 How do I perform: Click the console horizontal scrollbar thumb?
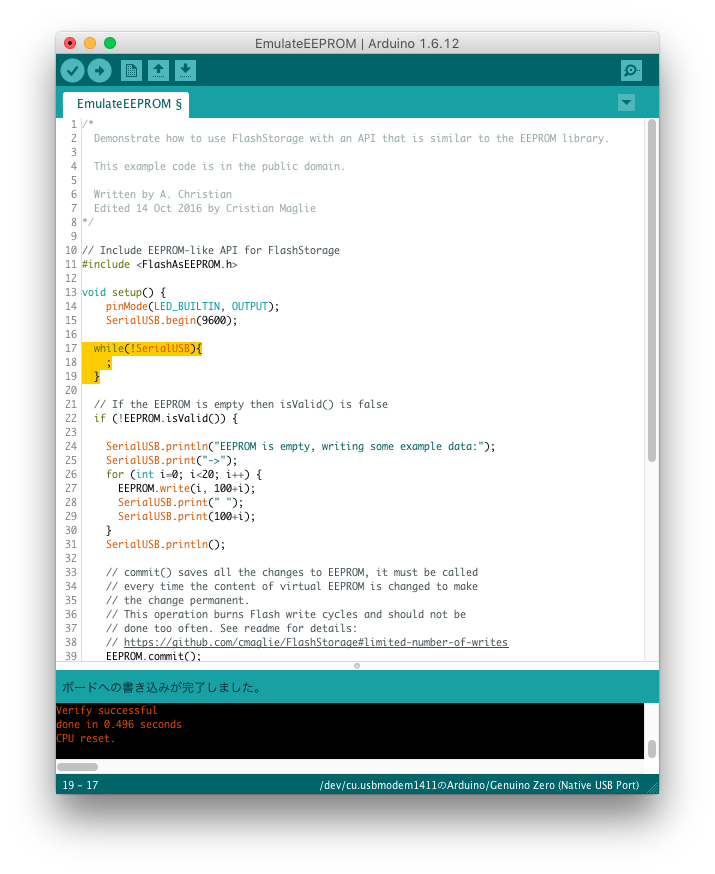77,767
